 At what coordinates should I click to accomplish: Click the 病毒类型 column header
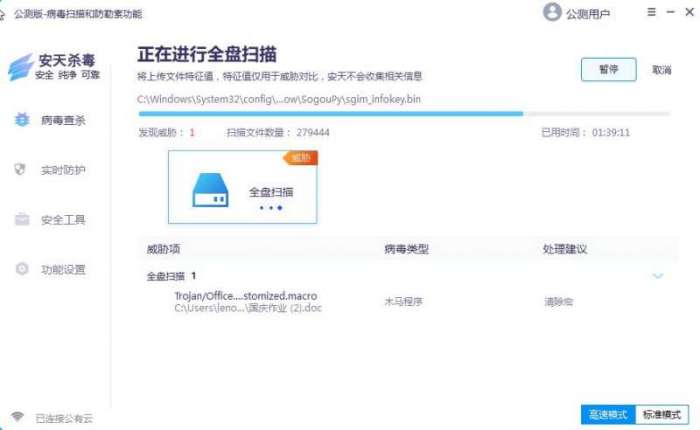pos(406,249)
